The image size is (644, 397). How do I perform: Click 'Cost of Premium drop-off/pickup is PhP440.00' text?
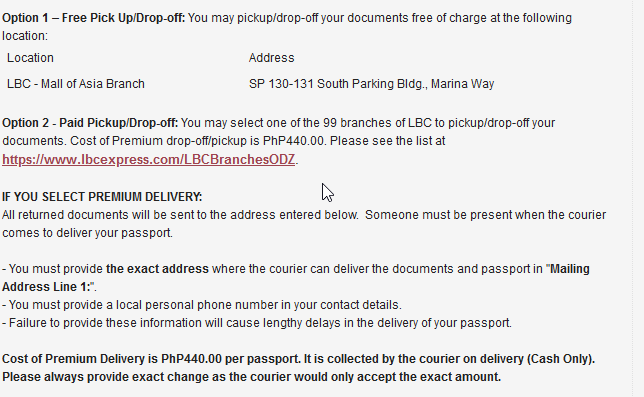(198, 141)
